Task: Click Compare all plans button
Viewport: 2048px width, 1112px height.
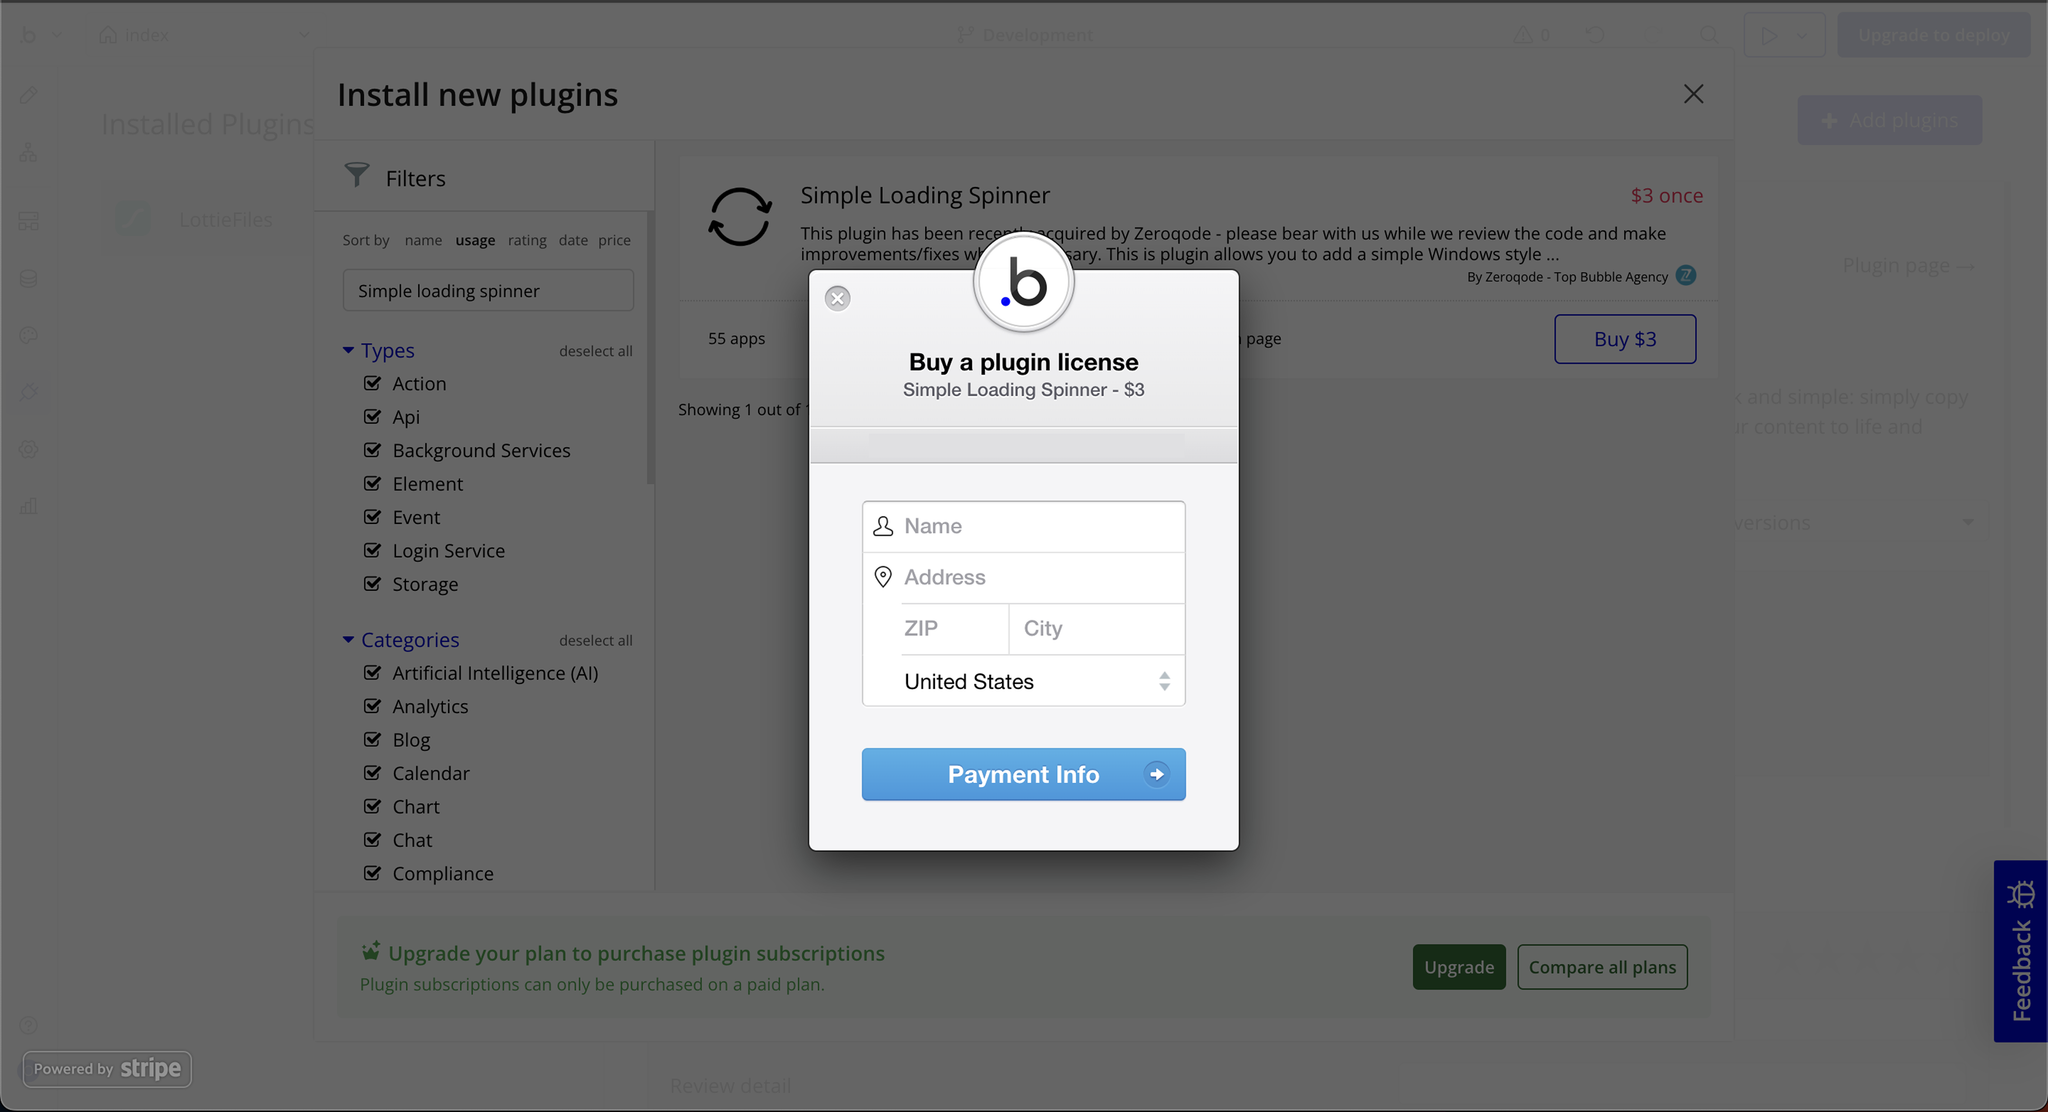Action: 1602,967
